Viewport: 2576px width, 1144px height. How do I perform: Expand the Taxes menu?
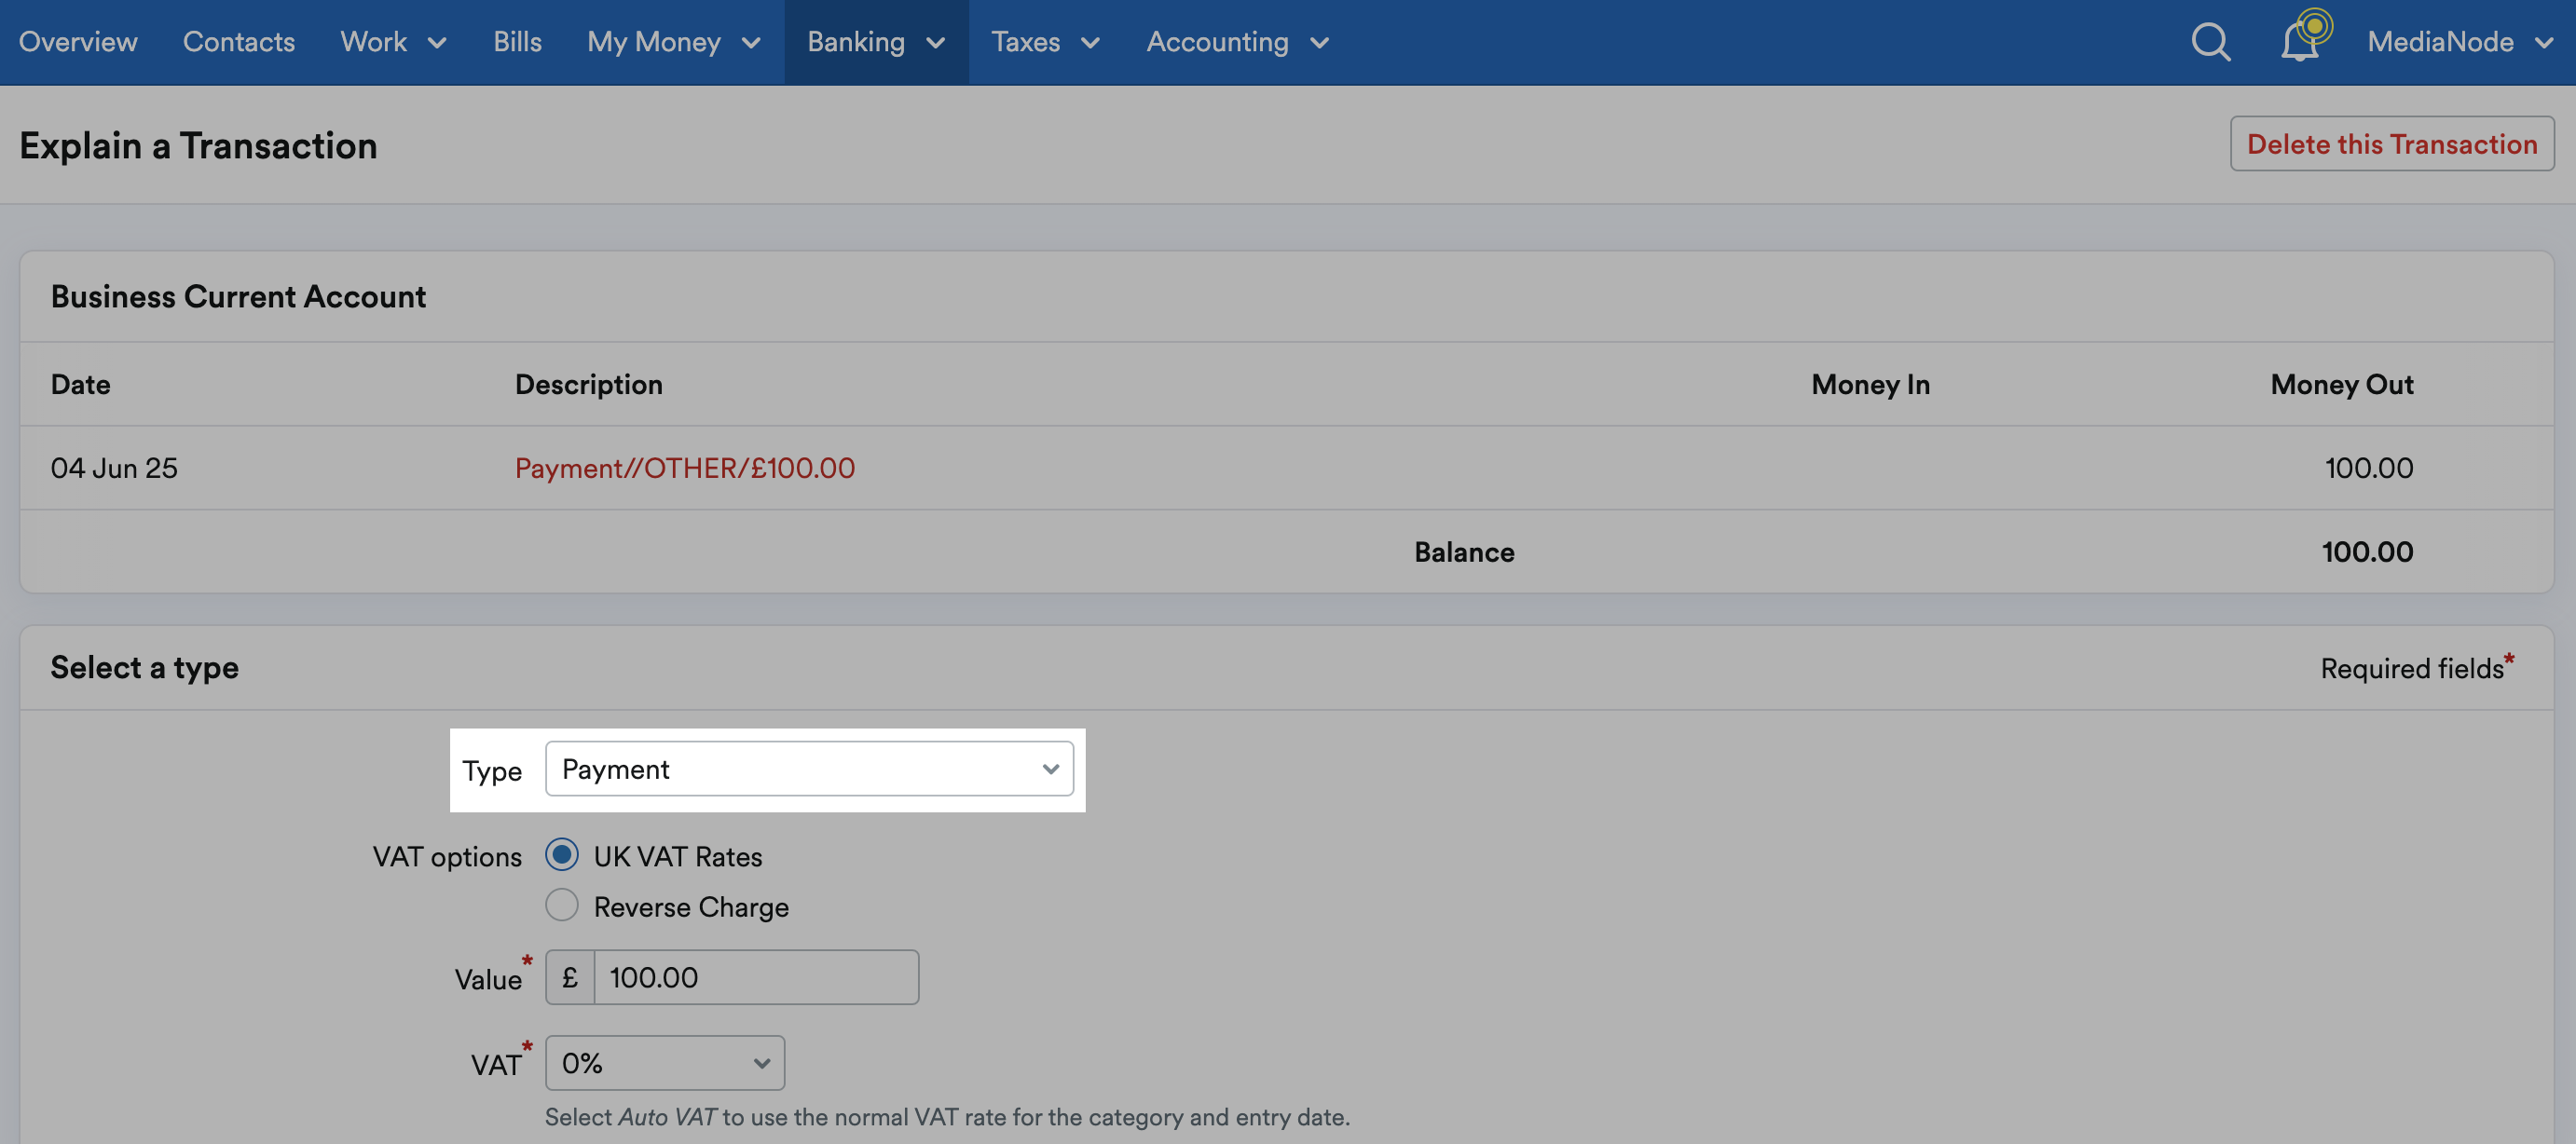[1045, 42]
